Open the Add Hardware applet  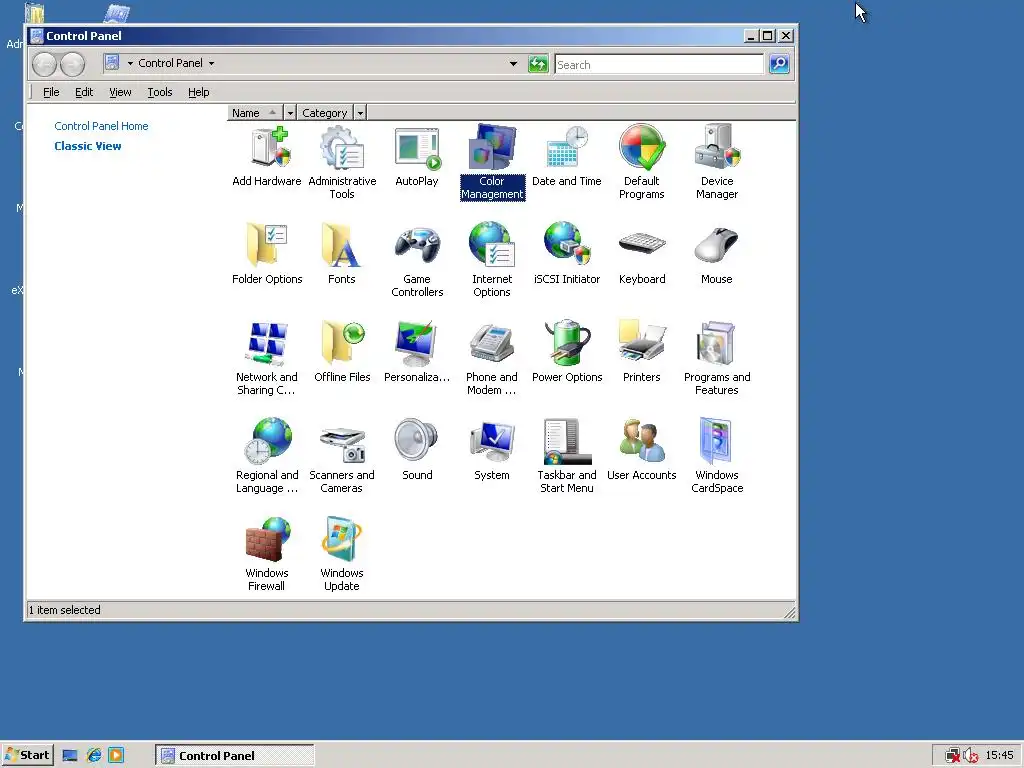point(266,157)
